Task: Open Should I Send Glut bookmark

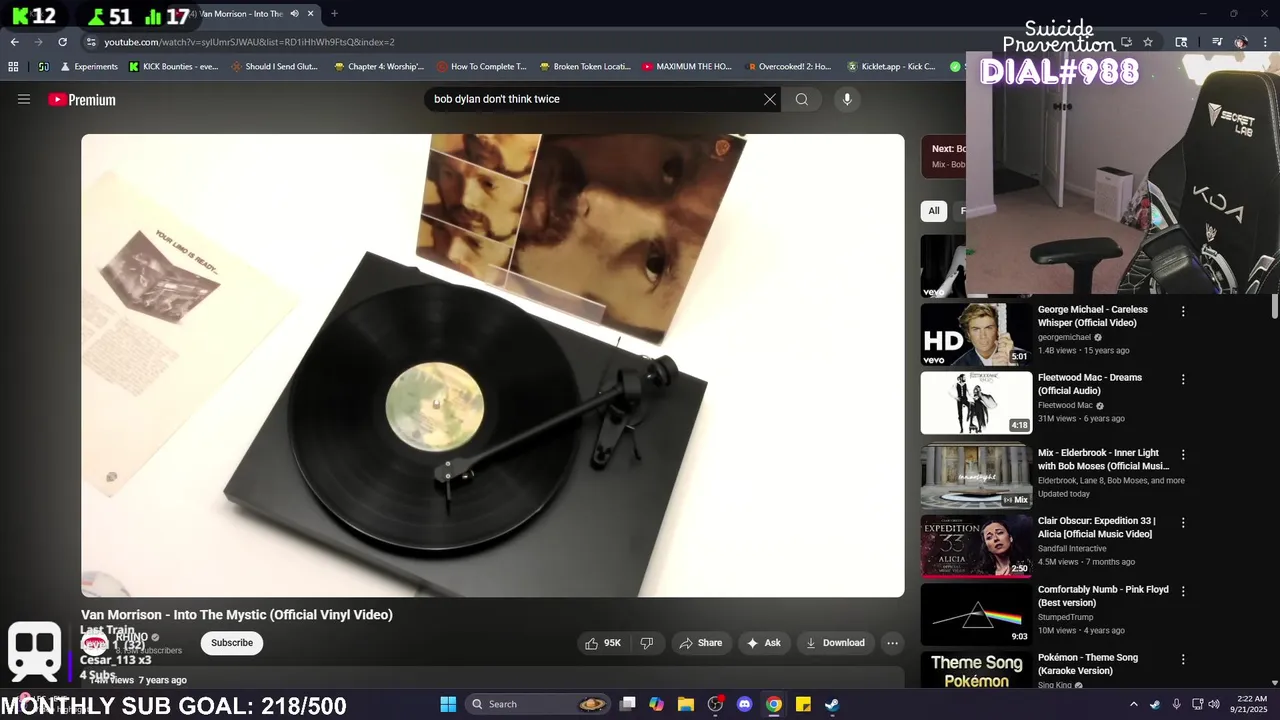Action: coord(274,67)
